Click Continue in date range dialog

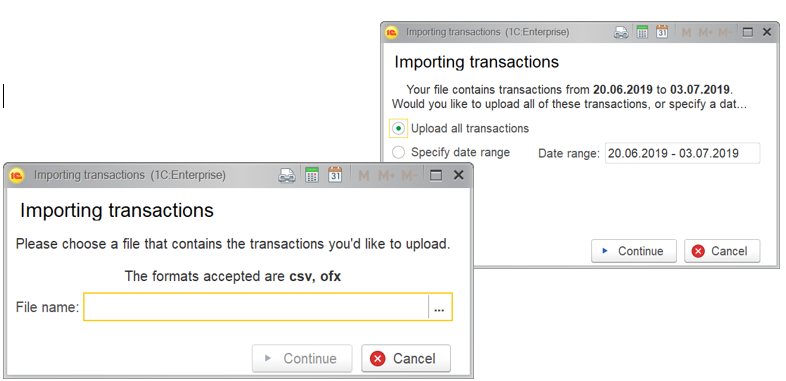634,251
